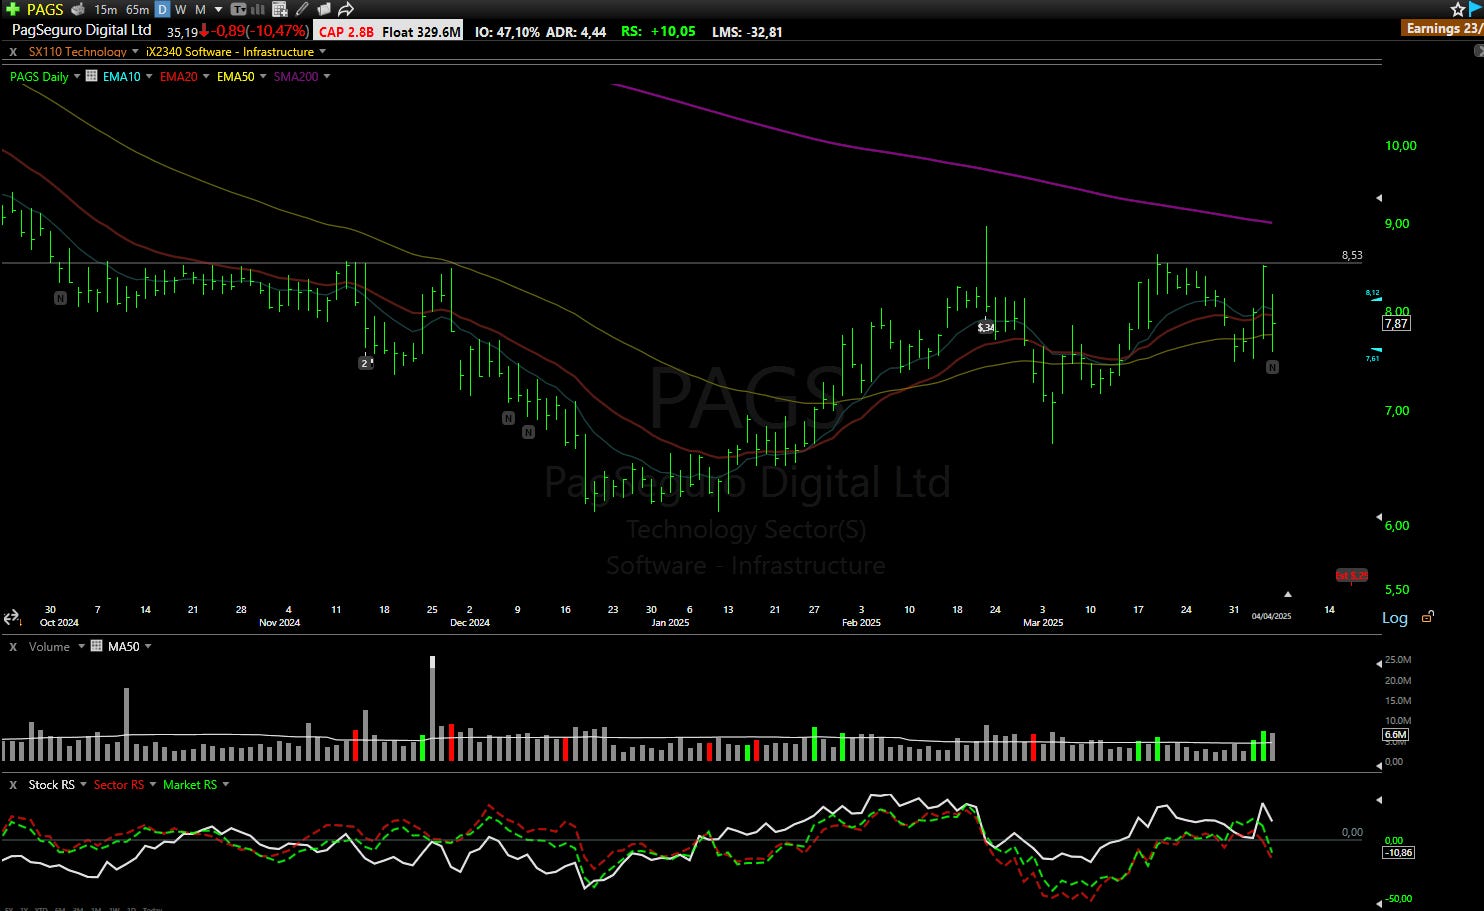Click the PAGS ticker symbol

tap(45, 9)
